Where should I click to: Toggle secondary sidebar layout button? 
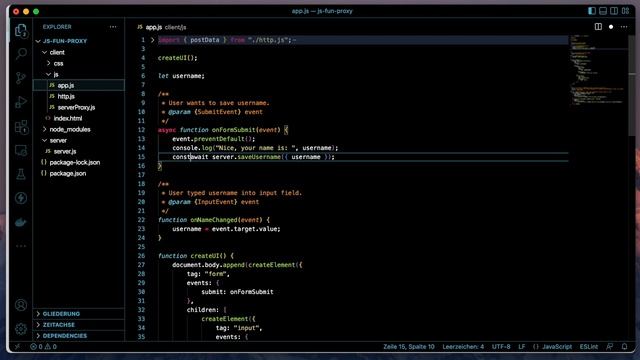[x=614, y=11]
